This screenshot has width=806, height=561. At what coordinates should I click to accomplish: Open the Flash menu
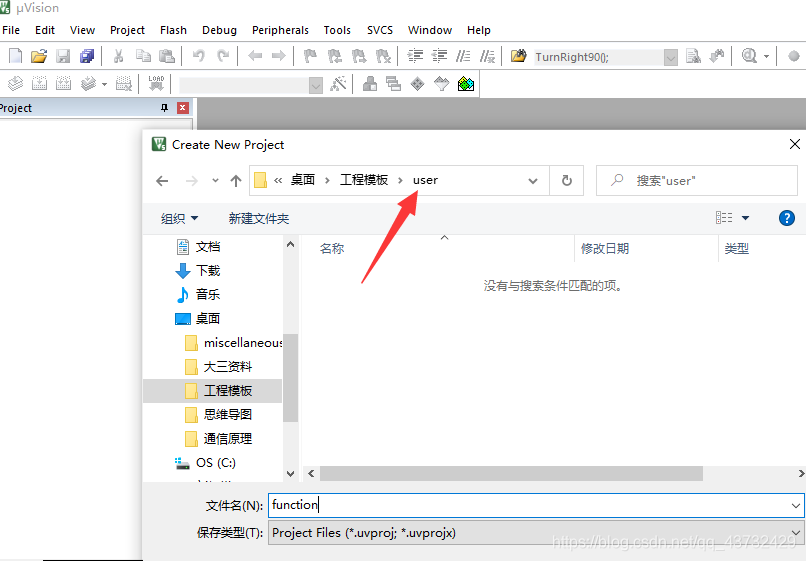tap(173, 30)
